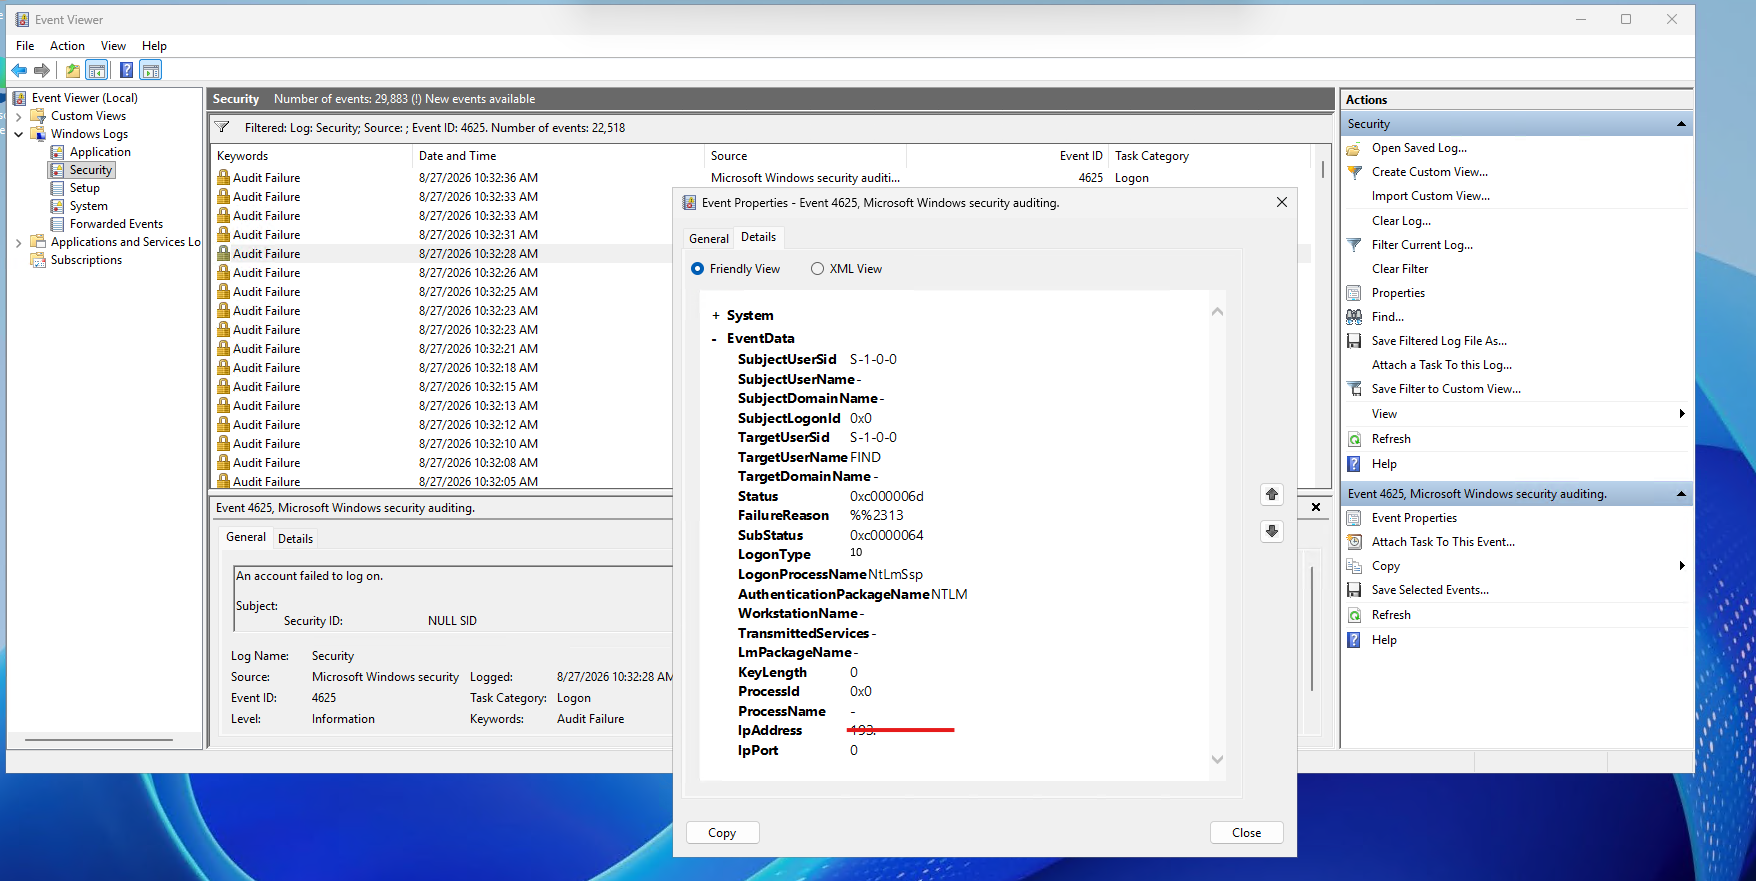The height and width of the screenshot is (881, 1756).
Task: Click the Show/Hide Action Pane toolbar icon
Action: [x=151, y=70]
